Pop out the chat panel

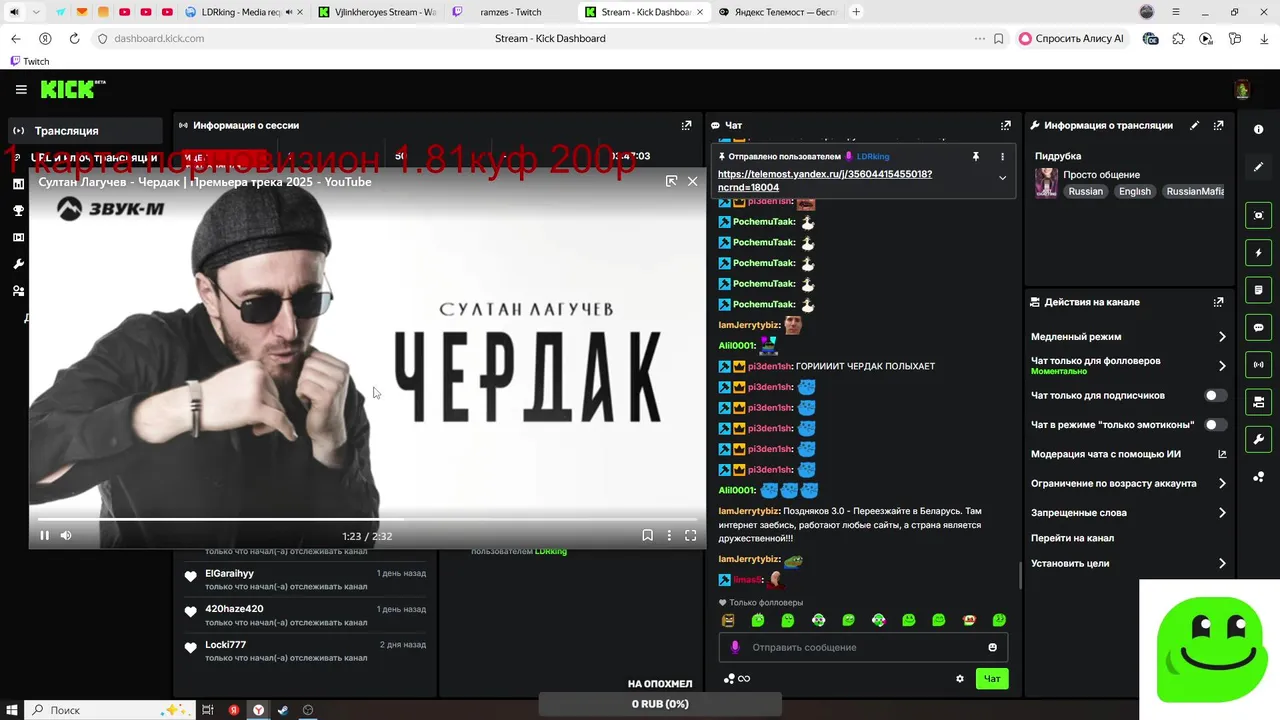coord(1005,125)
